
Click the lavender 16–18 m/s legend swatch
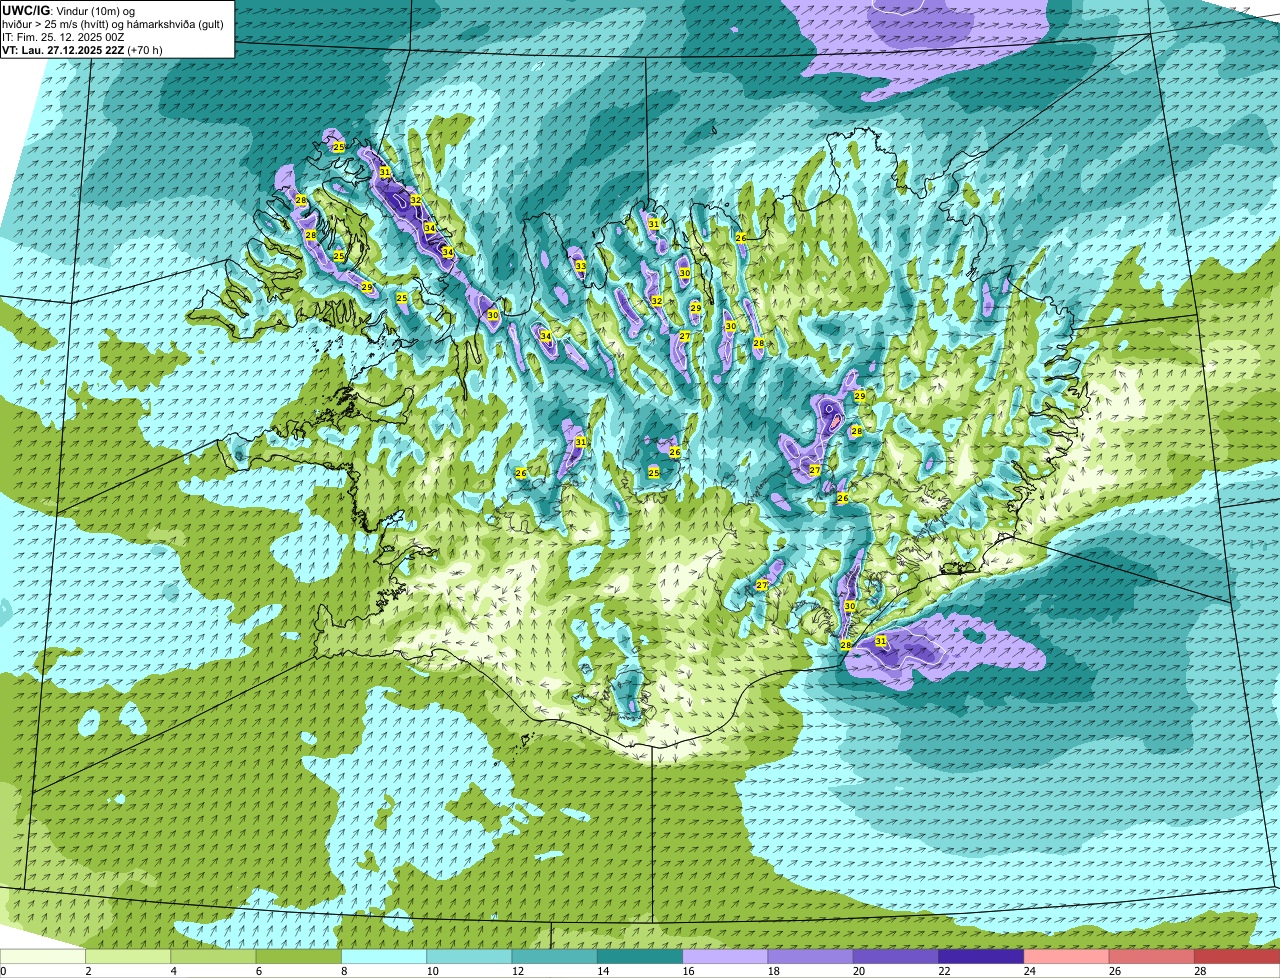725,957
